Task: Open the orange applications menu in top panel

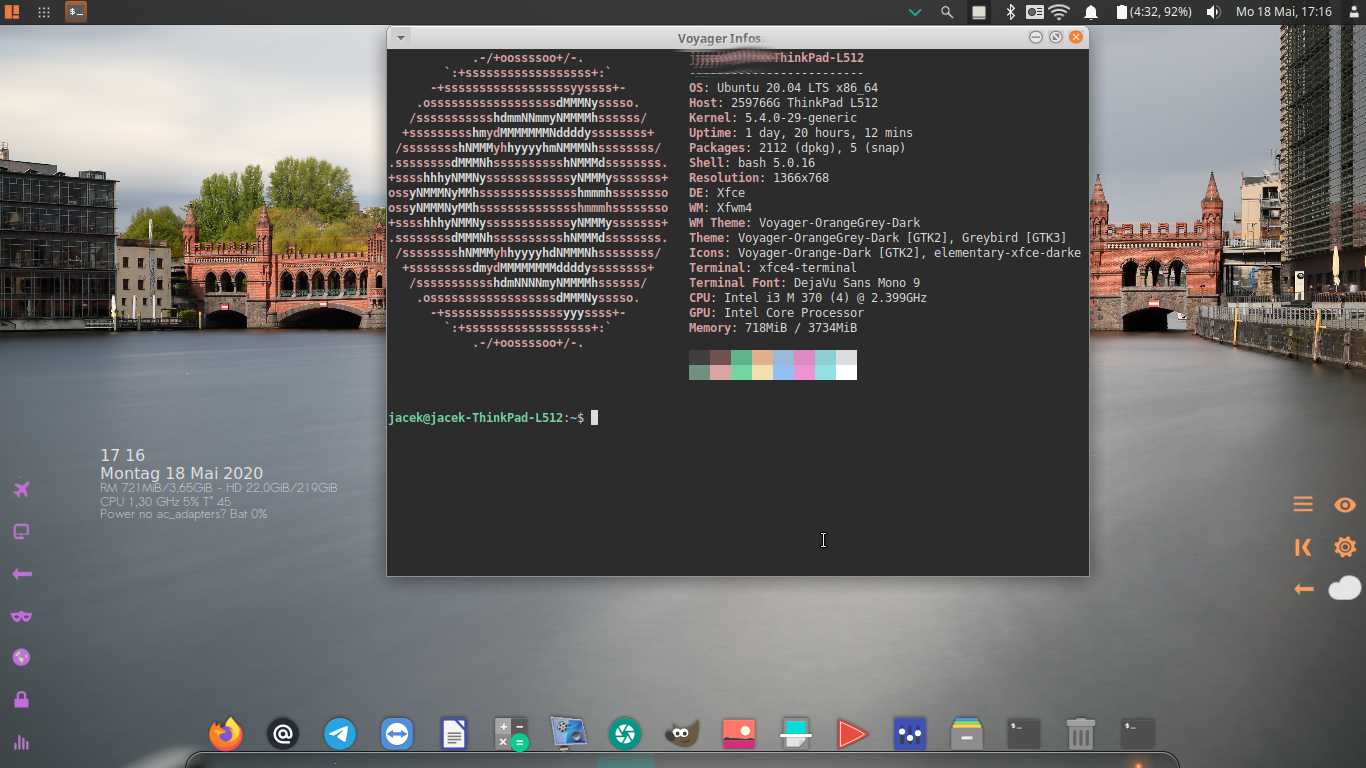Action: pos(12,12)
